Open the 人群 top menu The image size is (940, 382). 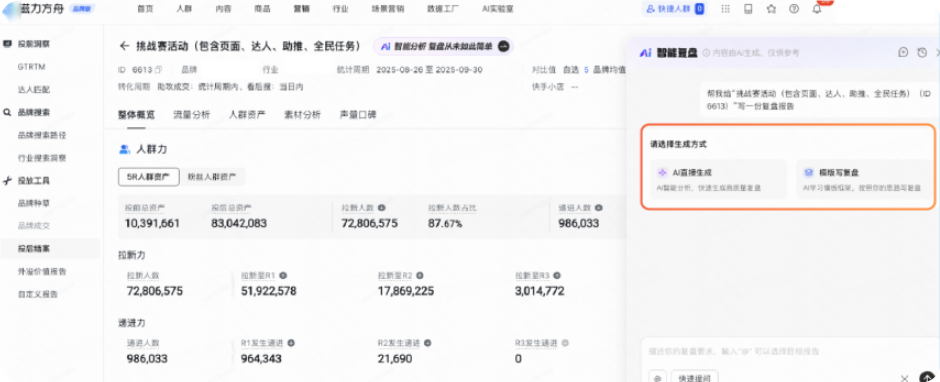click(184, 9)
